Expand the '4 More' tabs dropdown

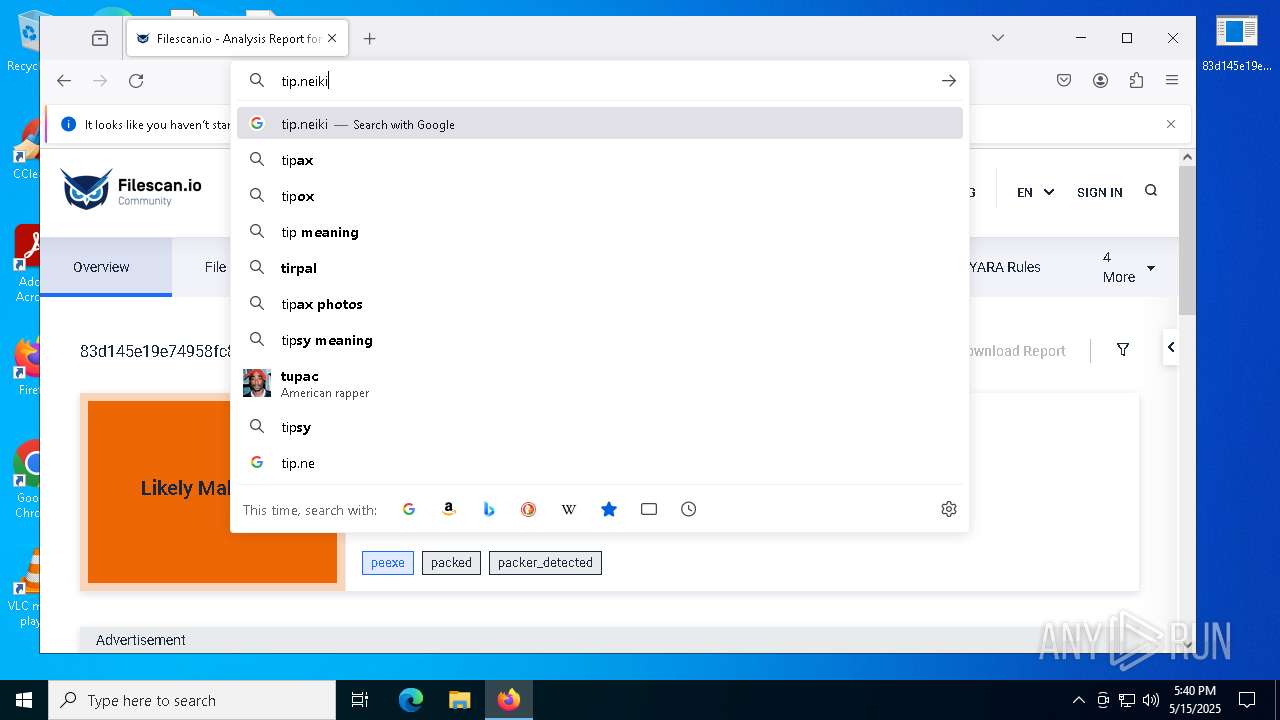click(x=1129, y=267)
